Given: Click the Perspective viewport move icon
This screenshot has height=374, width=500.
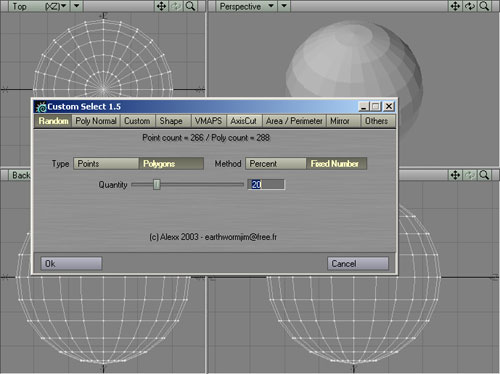Looking at the screenshot, I should tap(455, 6).
